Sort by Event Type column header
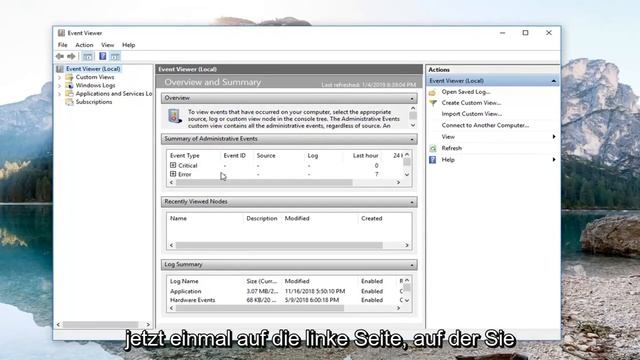 pos(184,156)
